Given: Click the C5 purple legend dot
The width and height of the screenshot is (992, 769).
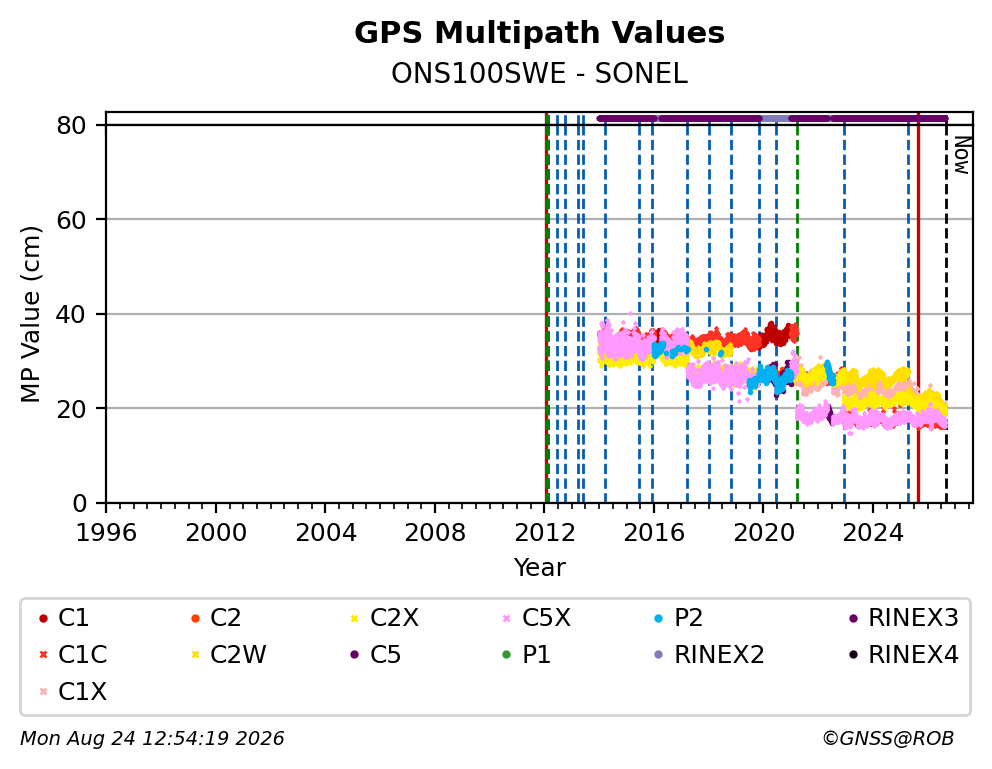Looking at the screenshot, I should (354, 655).
